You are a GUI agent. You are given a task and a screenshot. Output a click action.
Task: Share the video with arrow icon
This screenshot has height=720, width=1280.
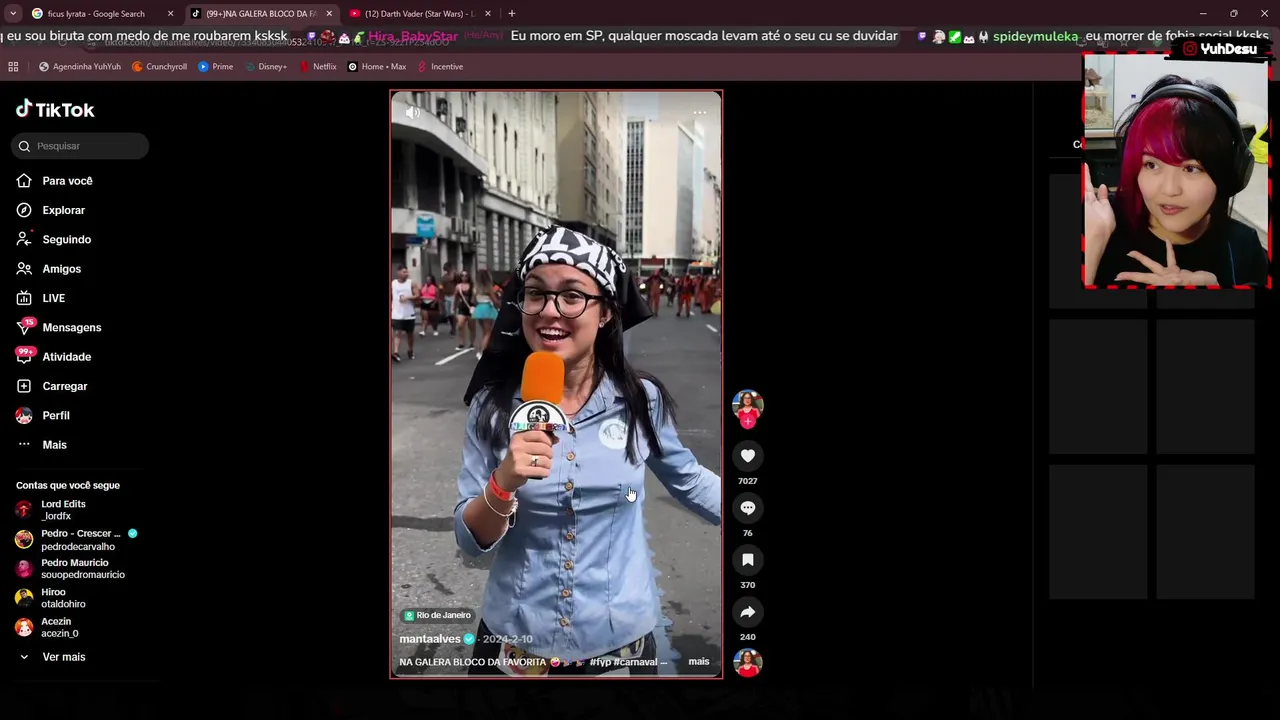point(748,612)
